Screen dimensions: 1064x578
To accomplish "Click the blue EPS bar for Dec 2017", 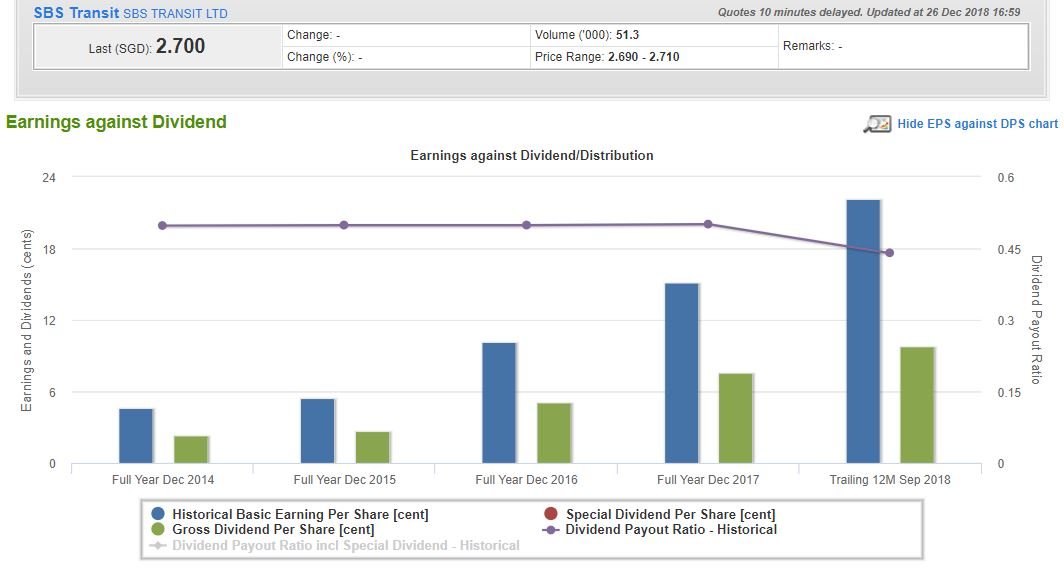I will point(681,373).
